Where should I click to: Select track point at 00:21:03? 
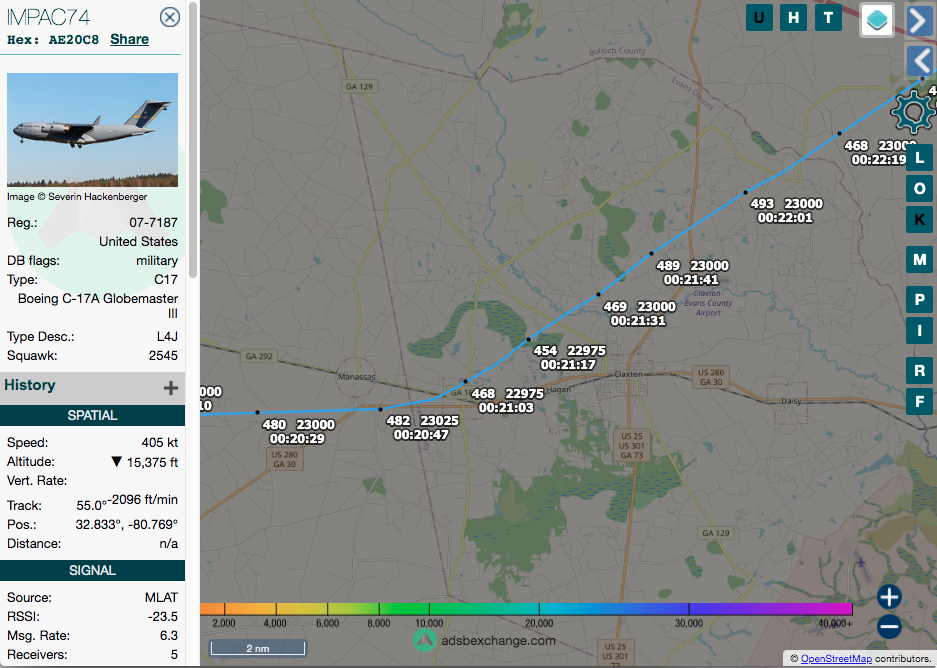466,381
